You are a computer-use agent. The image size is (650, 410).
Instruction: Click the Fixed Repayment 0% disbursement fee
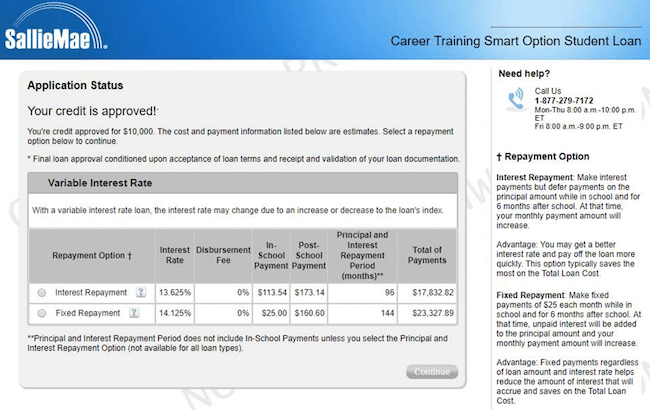[223, 313]
